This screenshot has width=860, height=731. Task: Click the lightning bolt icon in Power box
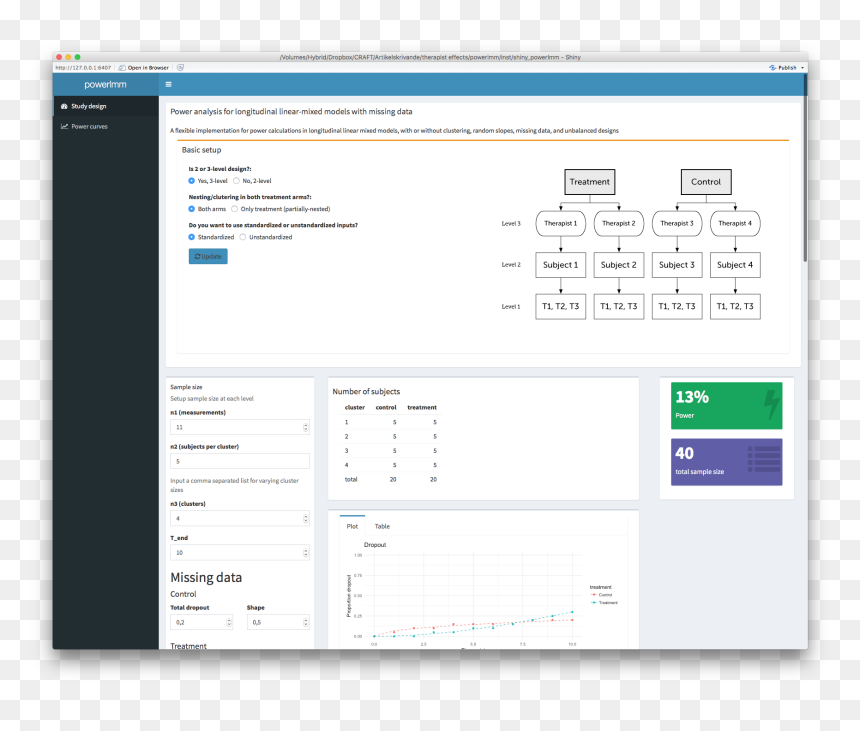click(x=772, y=405)
